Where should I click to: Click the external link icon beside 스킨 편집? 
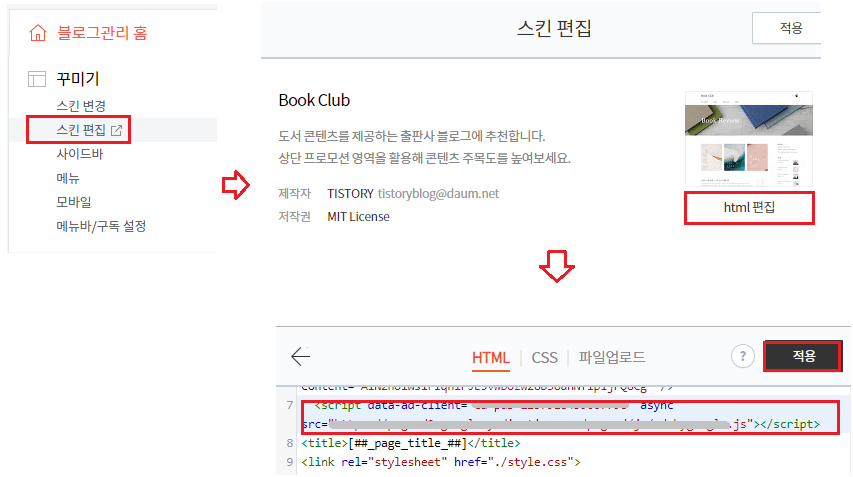point(116,130)
